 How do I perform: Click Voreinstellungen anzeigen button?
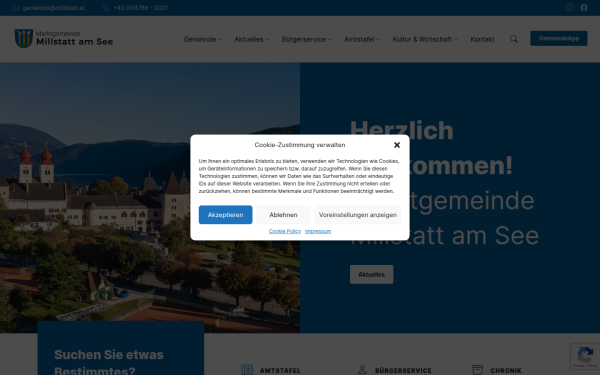click(x=358, y=215)
